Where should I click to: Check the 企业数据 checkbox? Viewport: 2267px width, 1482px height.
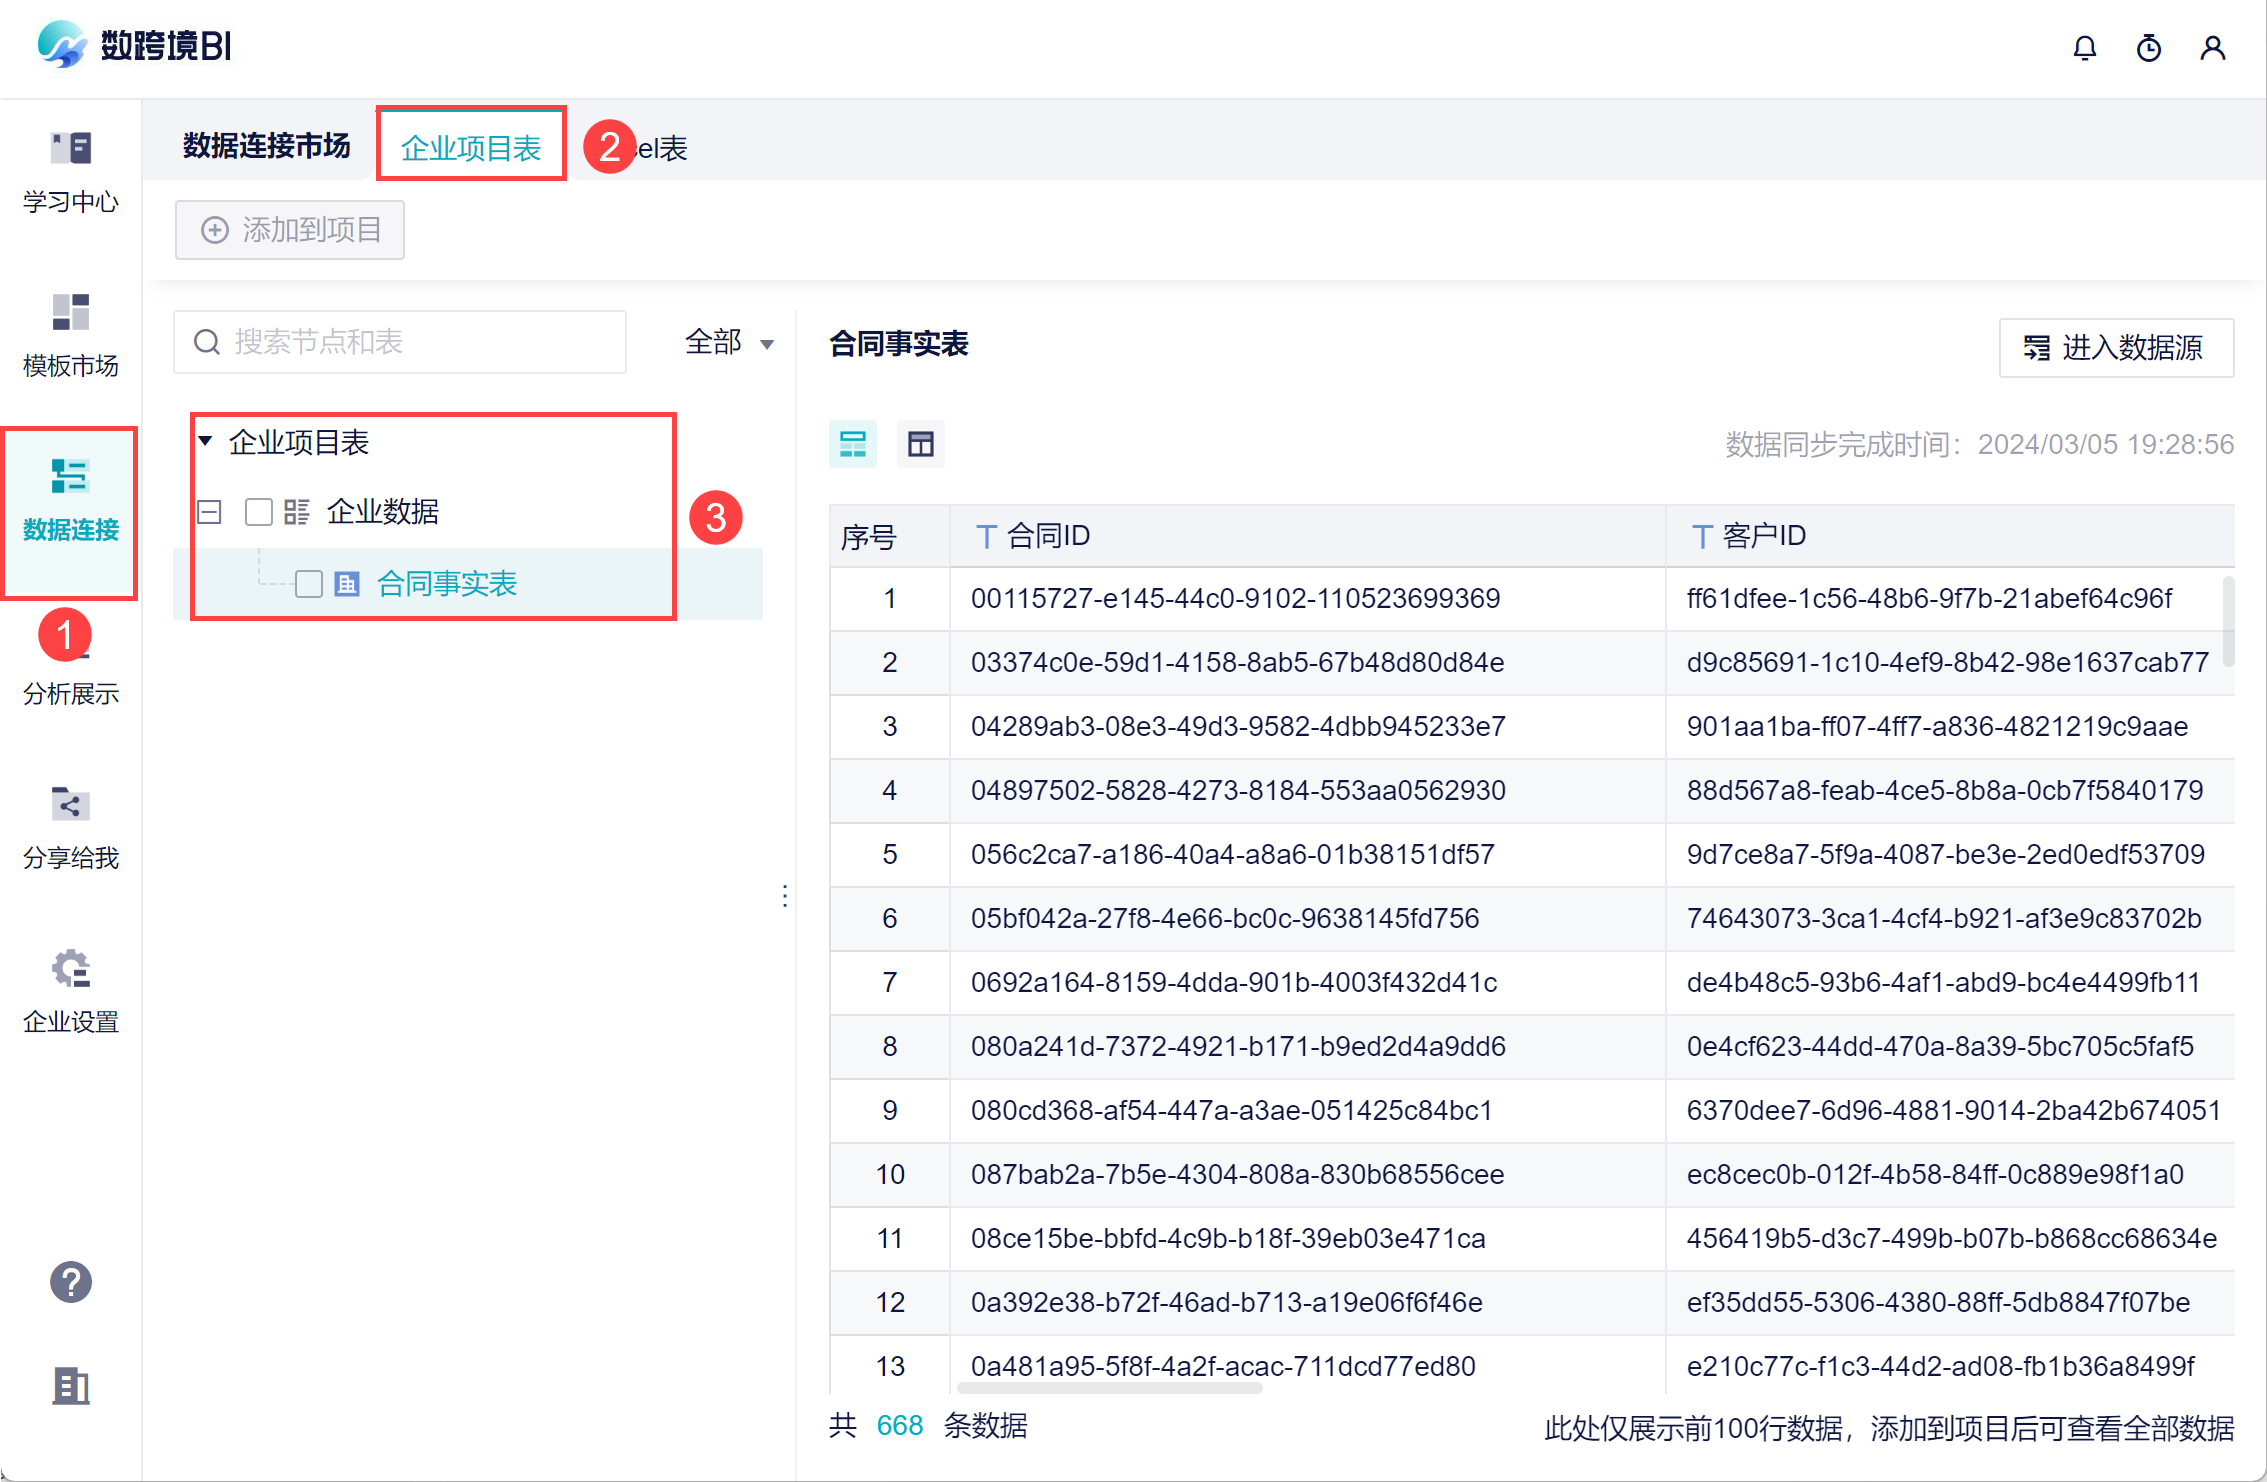pos(259,512)
